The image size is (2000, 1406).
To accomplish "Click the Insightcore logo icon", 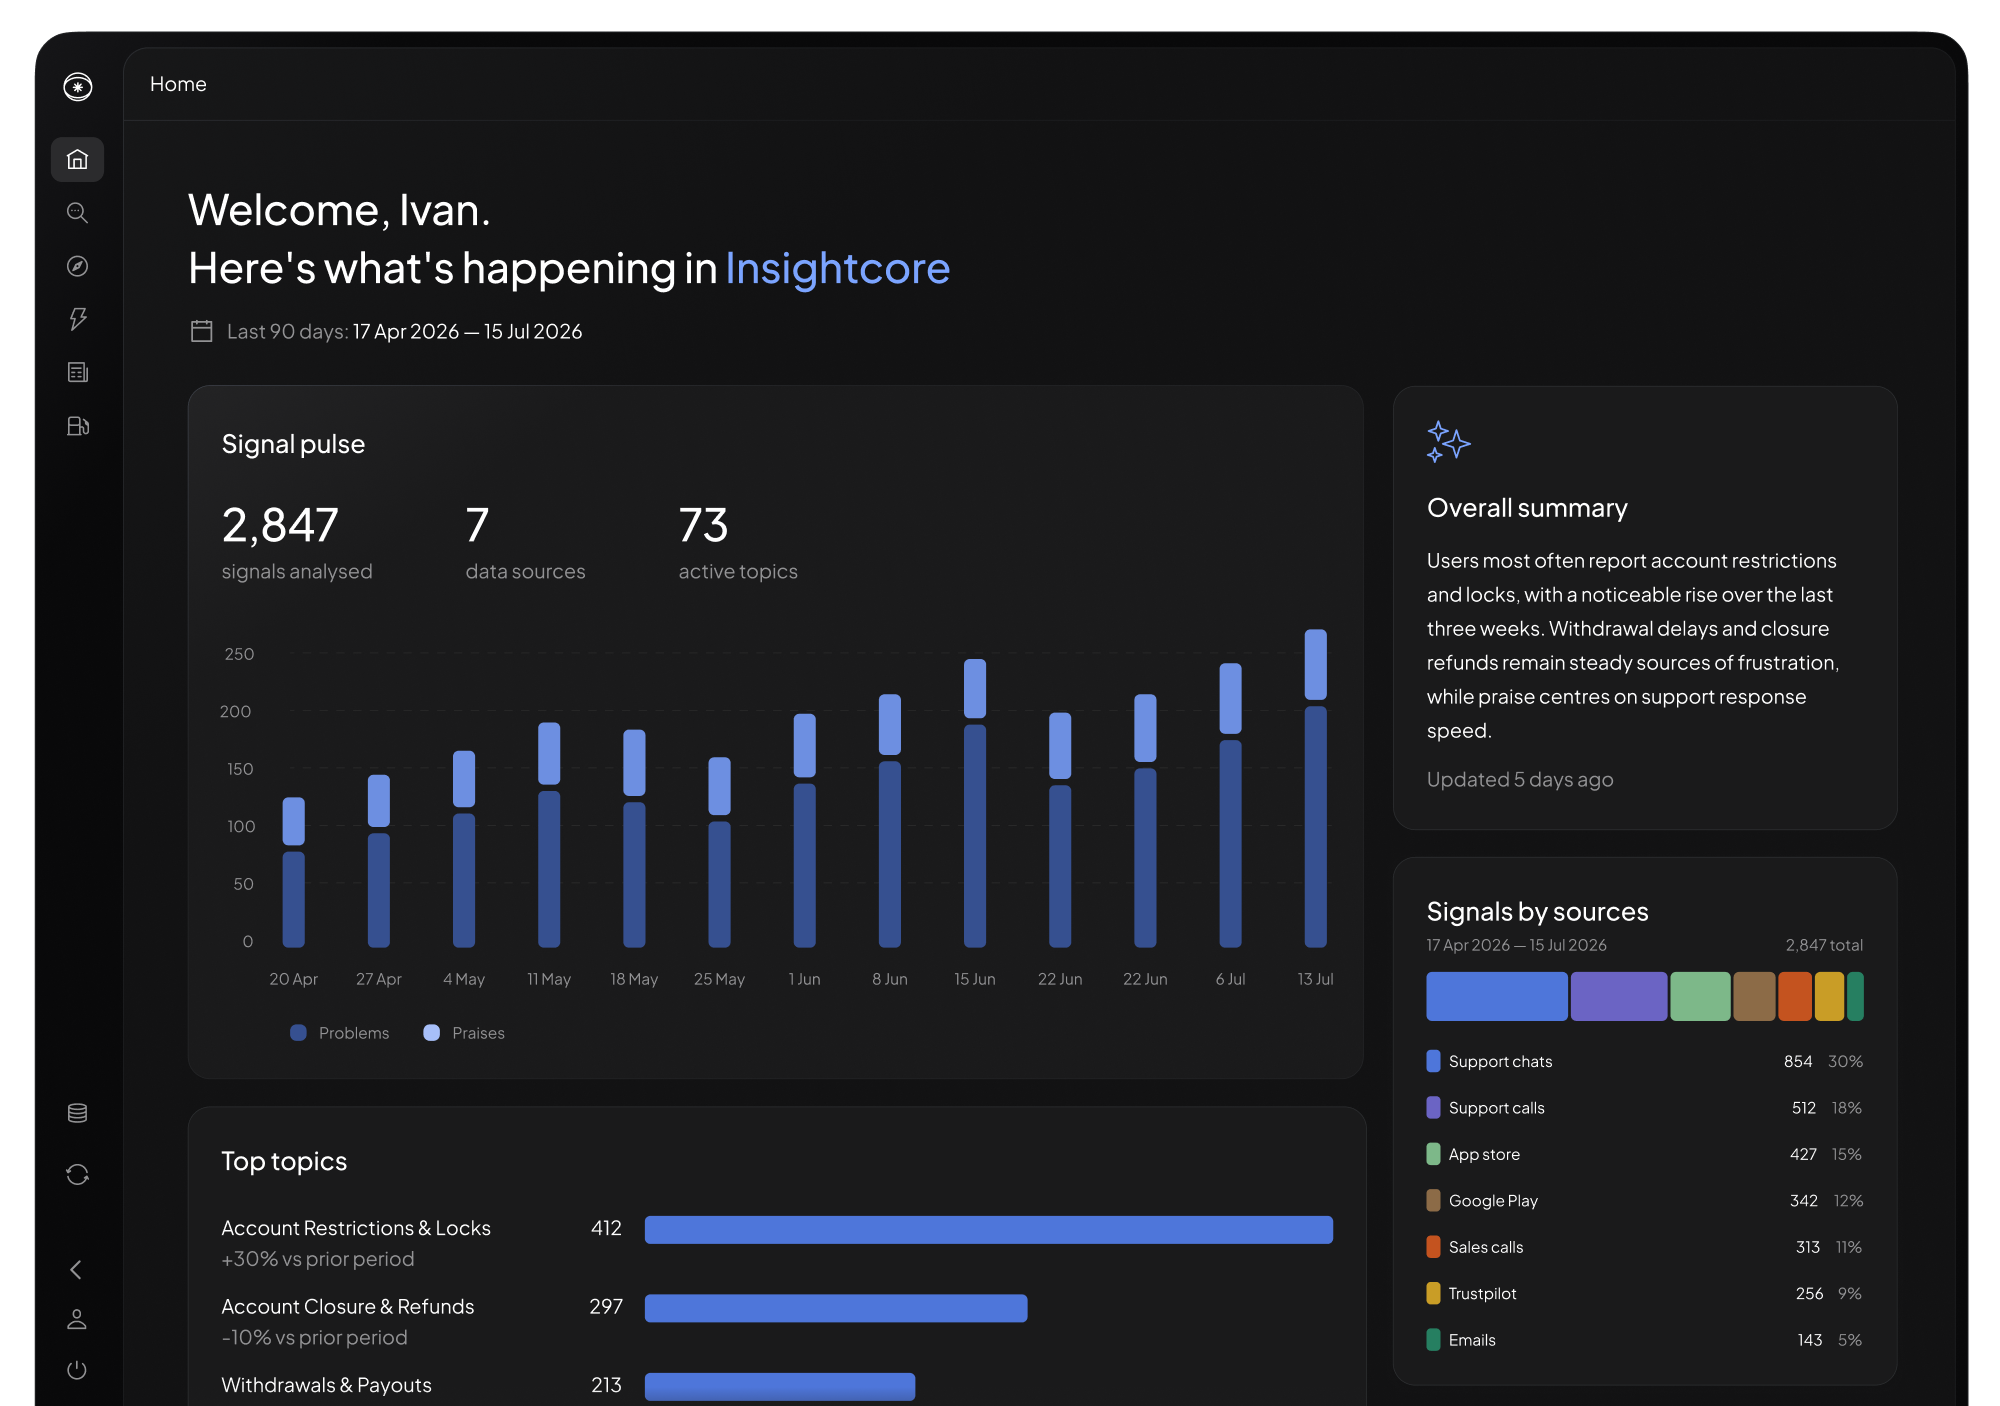I will (x=78, y=87).
